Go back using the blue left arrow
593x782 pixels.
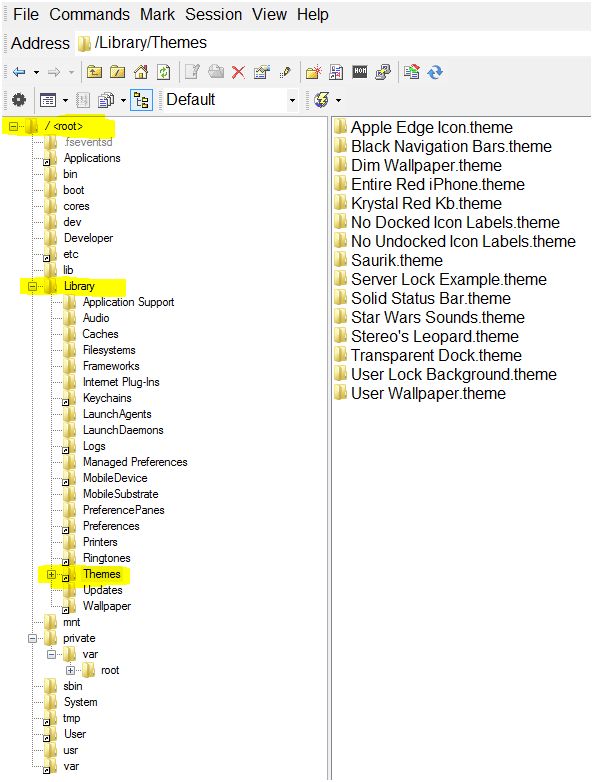[19, 72]
